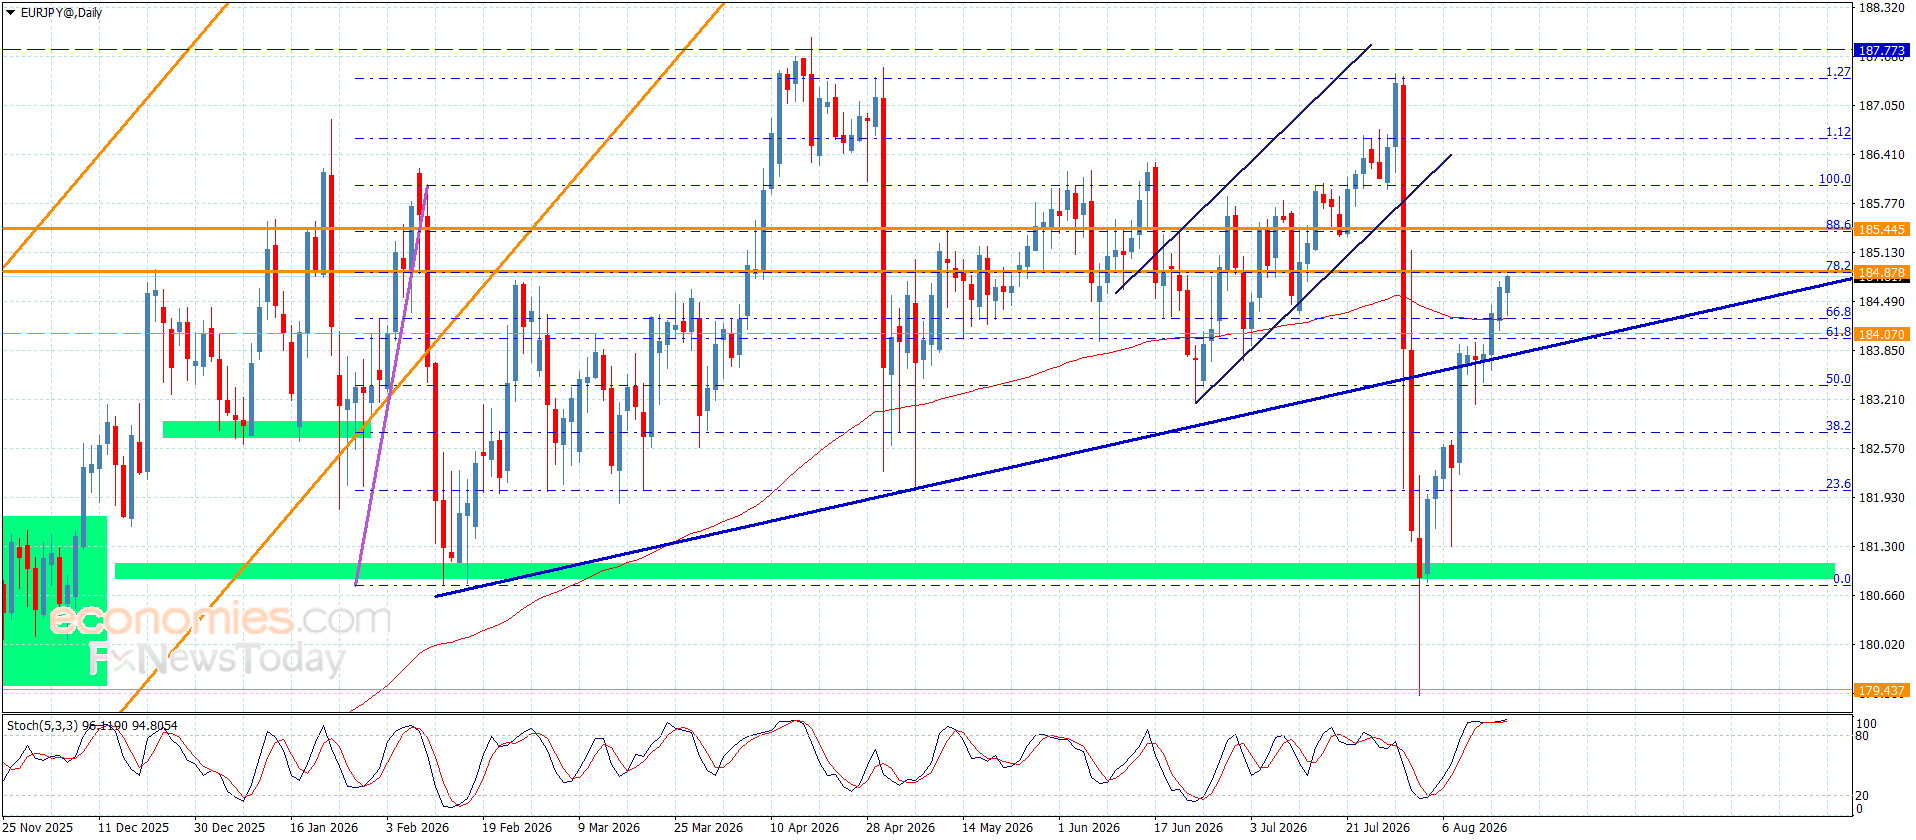Select the 10 Apr 2026 date marker
Viewport: 1916px width, 840px height.
point(804,827)
